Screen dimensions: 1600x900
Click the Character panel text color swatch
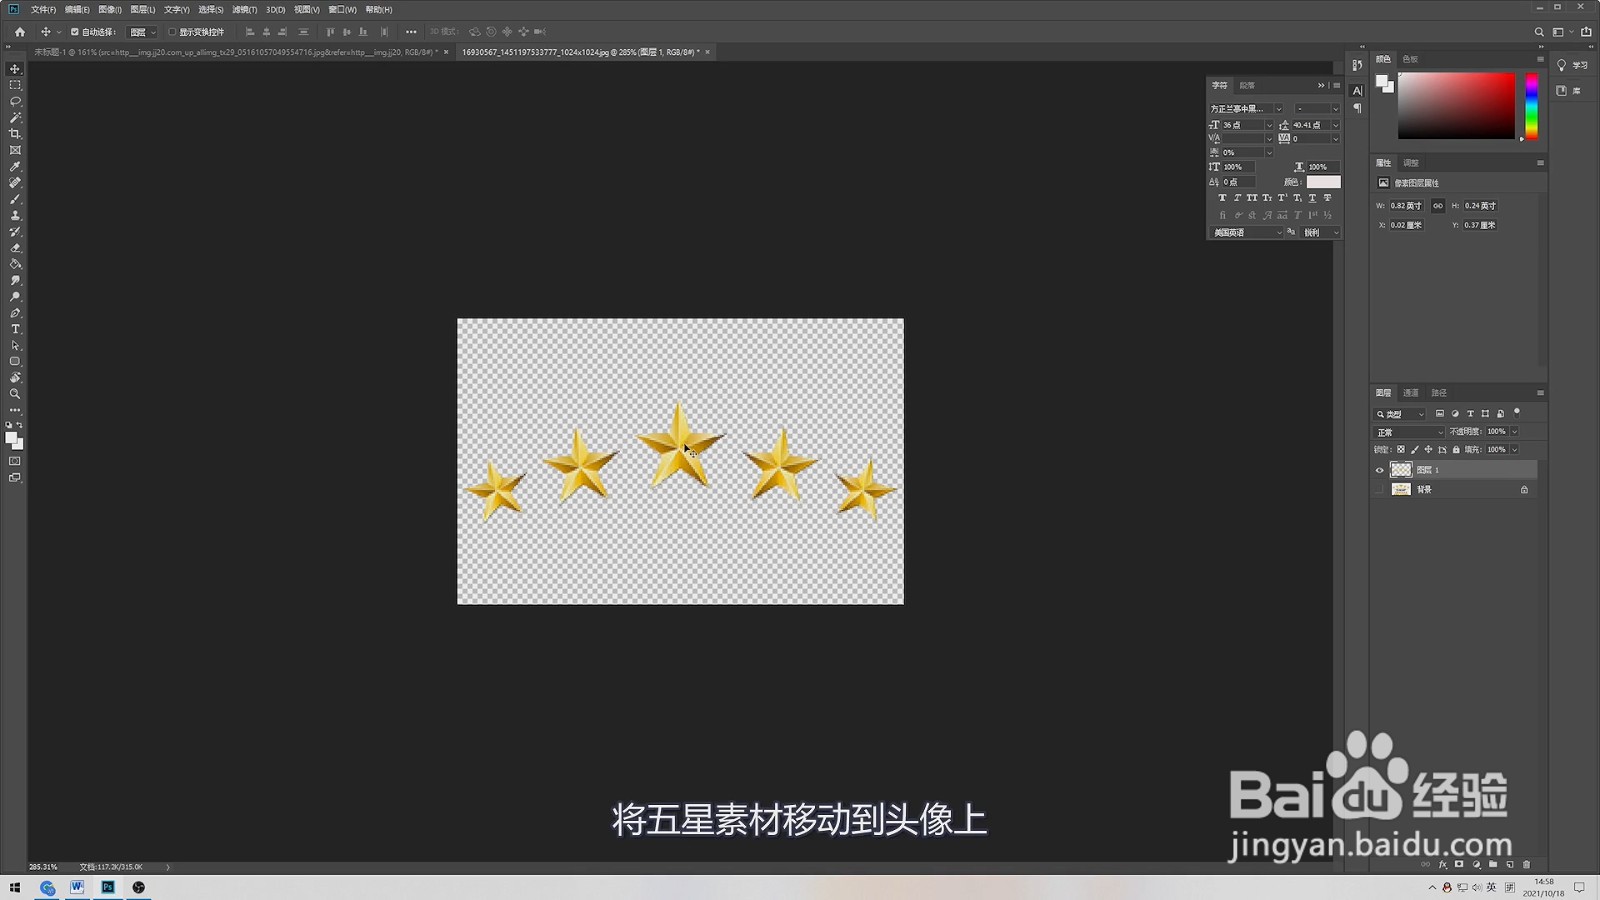(x=1323, y=182)
